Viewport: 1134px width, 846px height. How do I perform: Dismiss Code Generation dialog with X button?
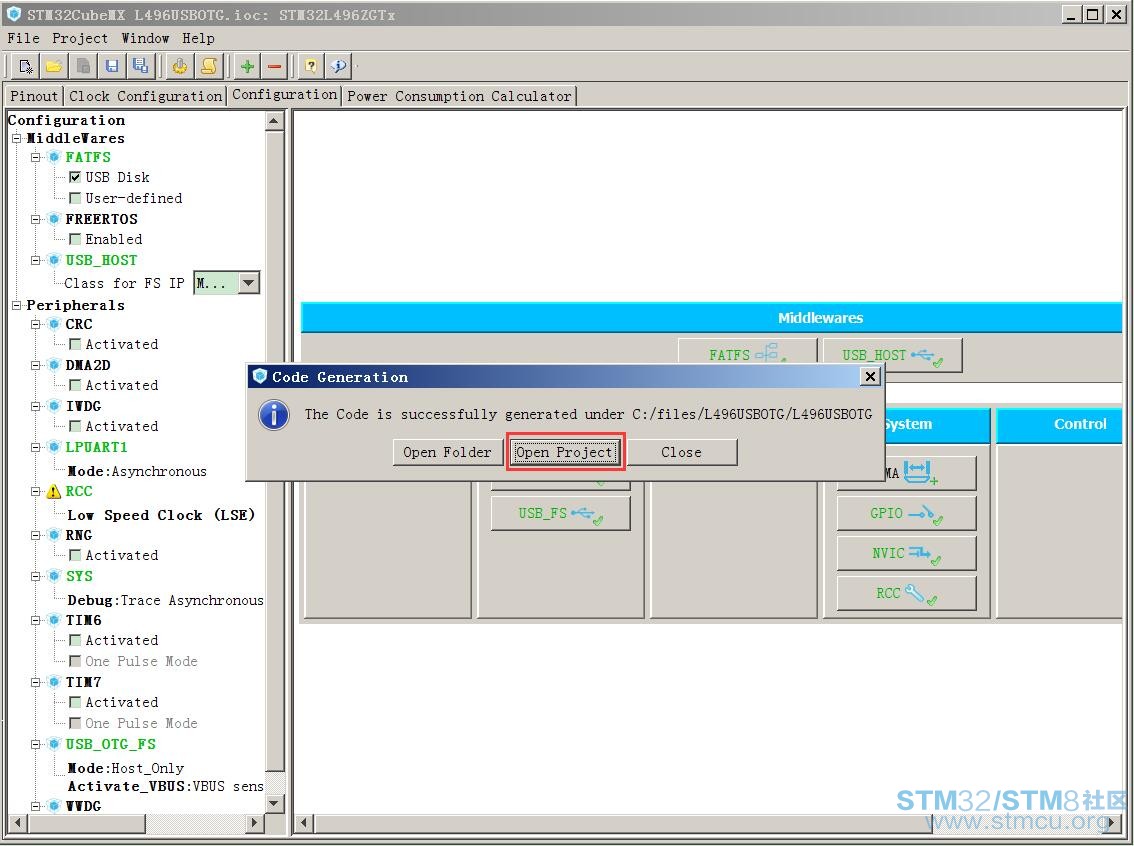point(870,377)
